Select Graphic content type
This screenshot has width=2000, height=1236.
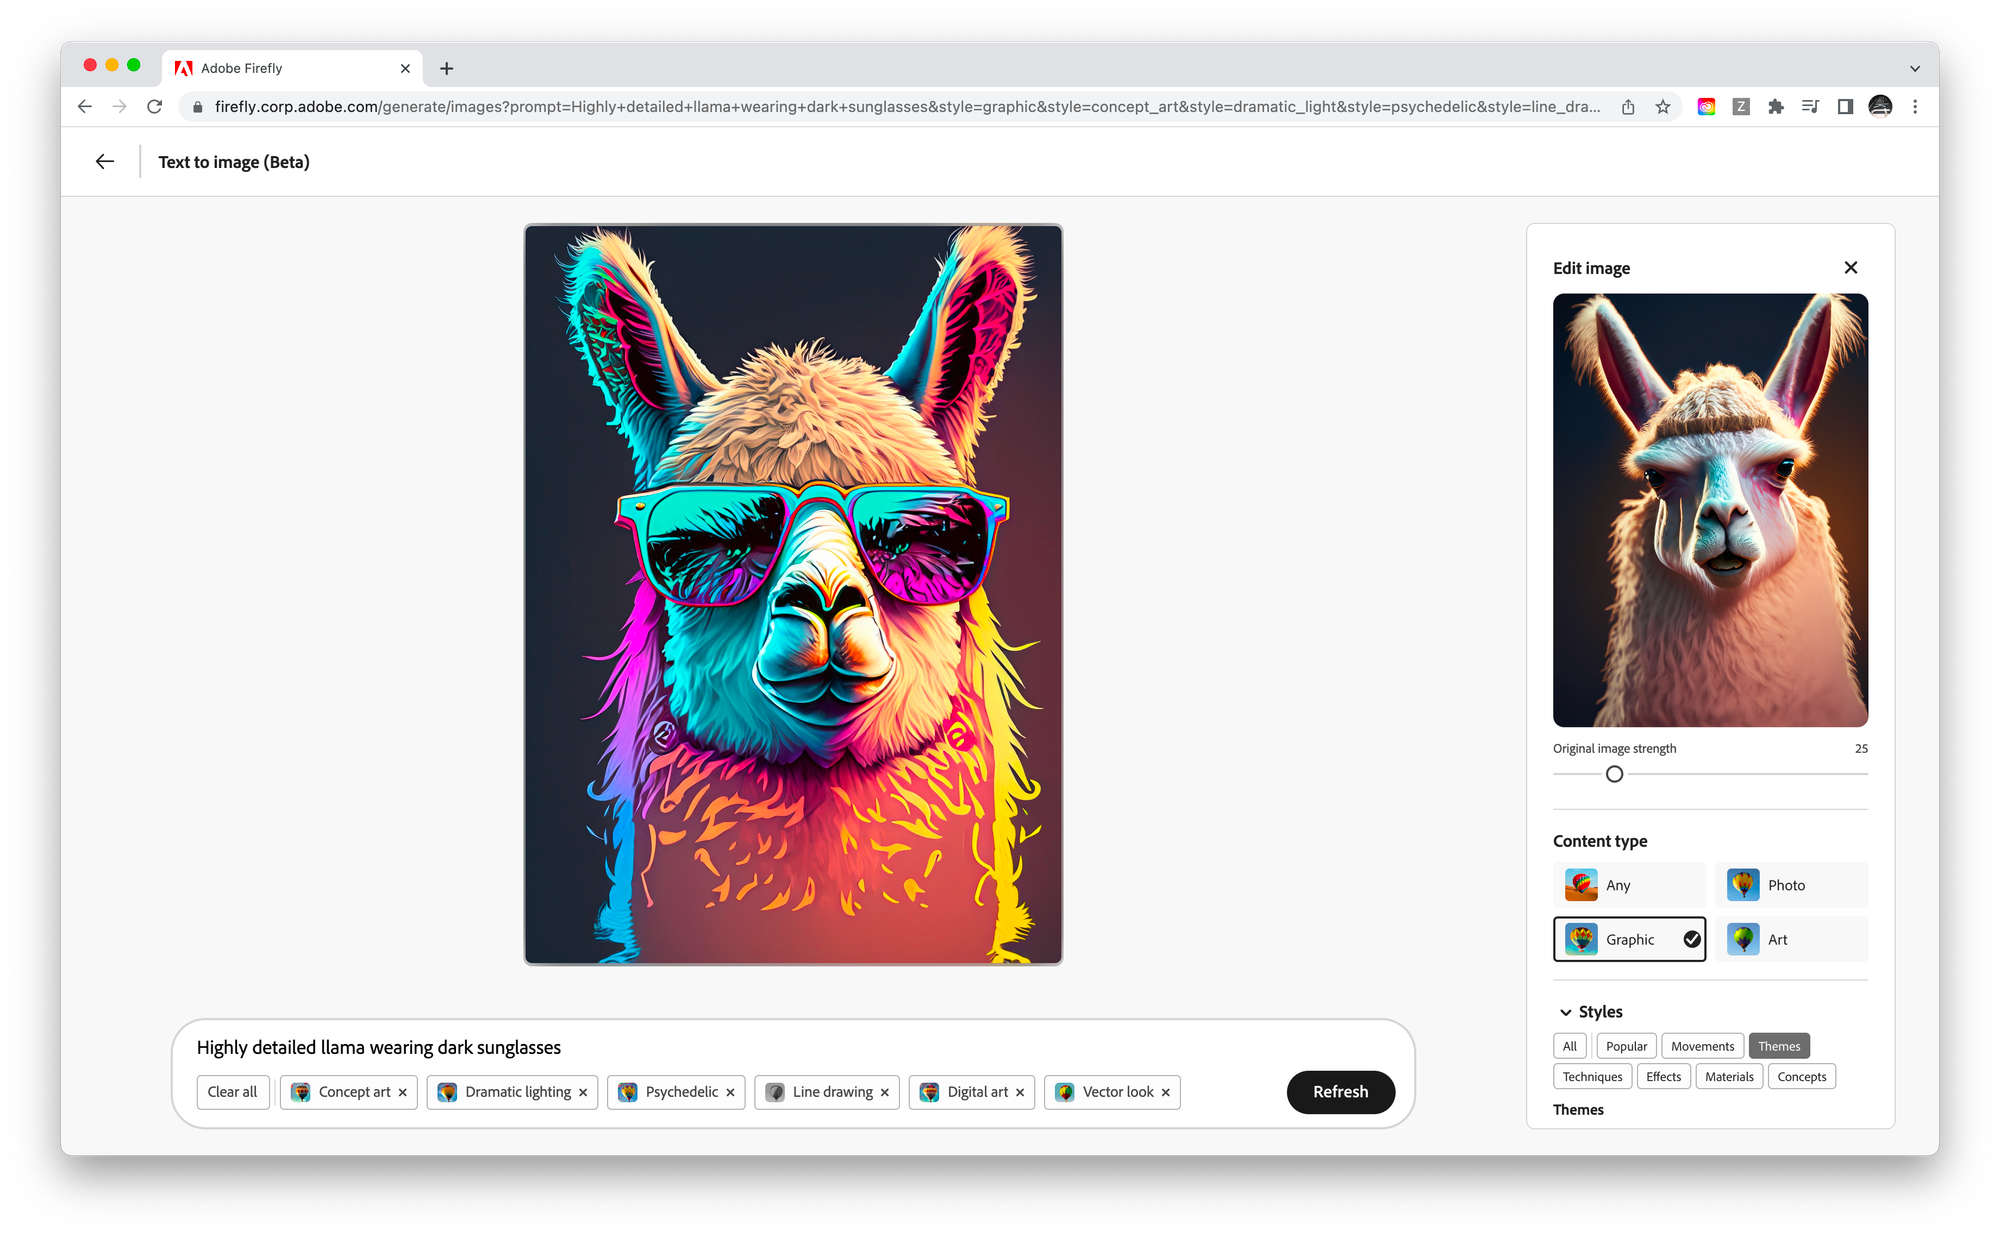point(1629,939)
